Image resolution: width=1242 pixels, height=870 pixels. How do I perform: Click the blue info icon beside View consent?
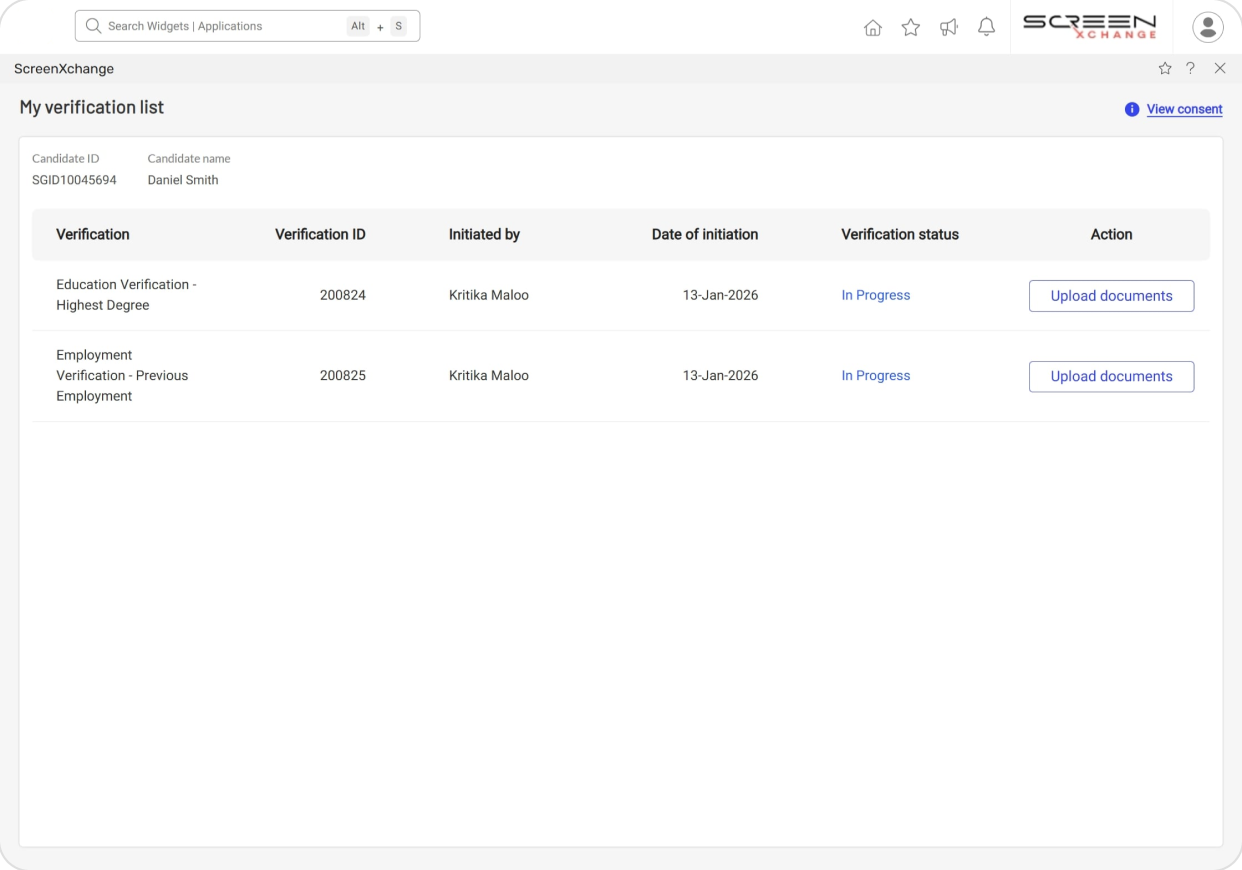pyautogui.click(x=1131, y=109)
